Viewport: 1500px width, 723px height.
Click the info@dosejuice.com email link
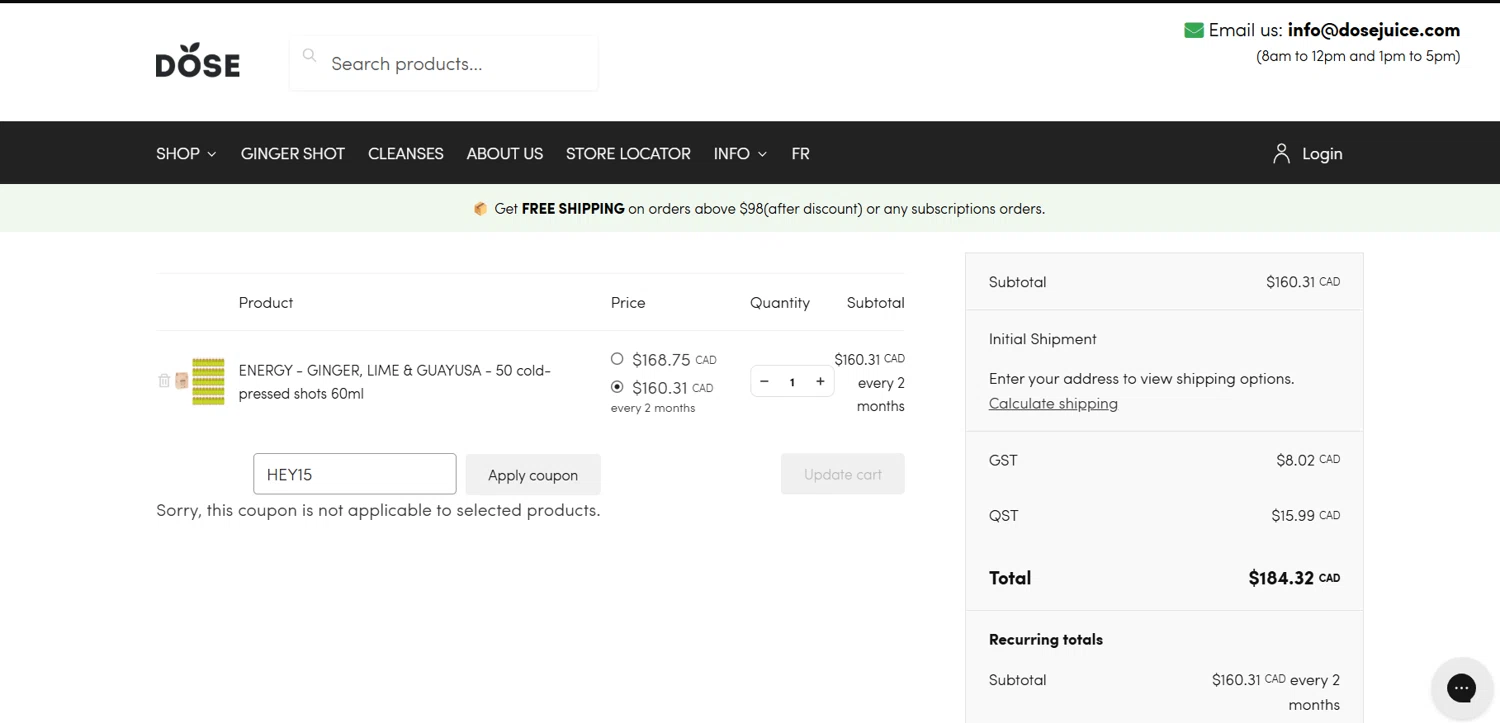tap(1374, 30)
